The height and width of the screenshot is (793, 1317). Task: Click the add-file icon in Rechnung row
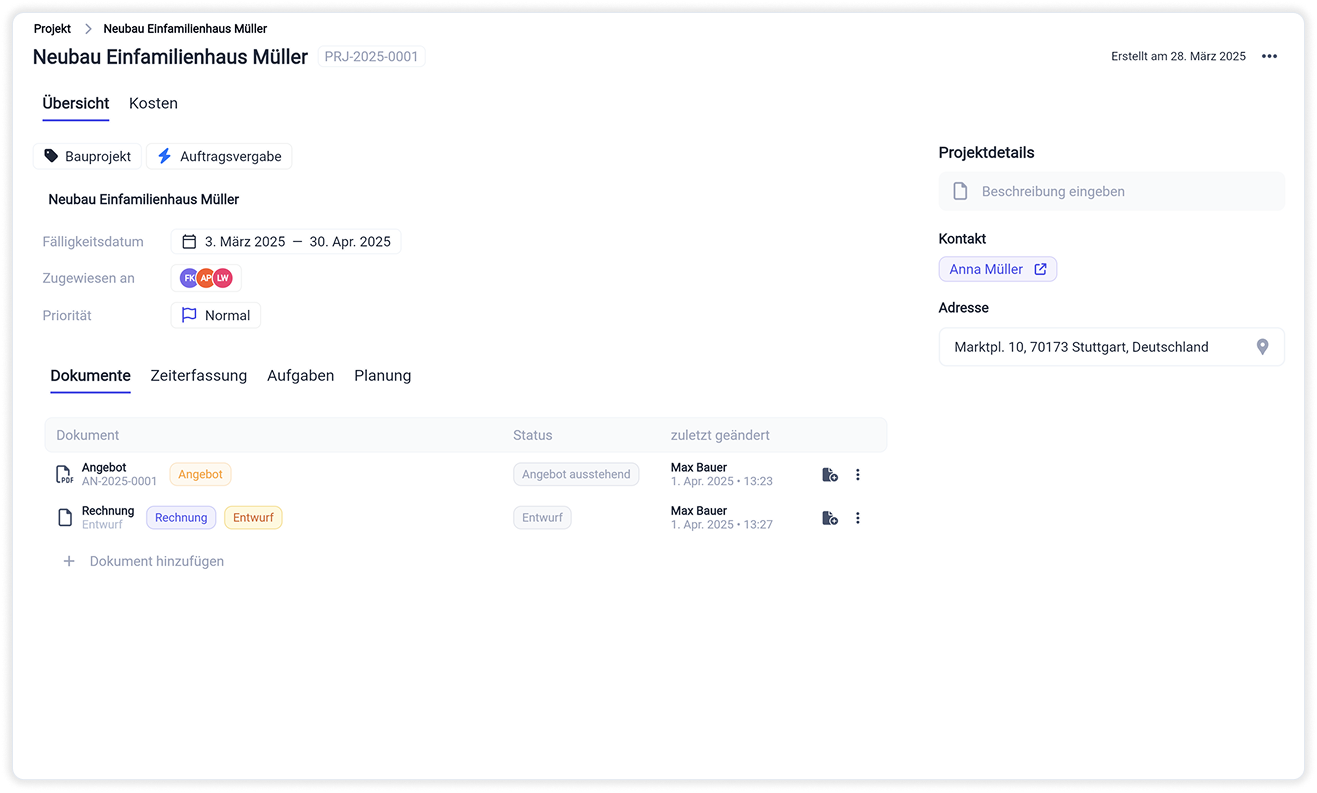(x=829, y=518)
